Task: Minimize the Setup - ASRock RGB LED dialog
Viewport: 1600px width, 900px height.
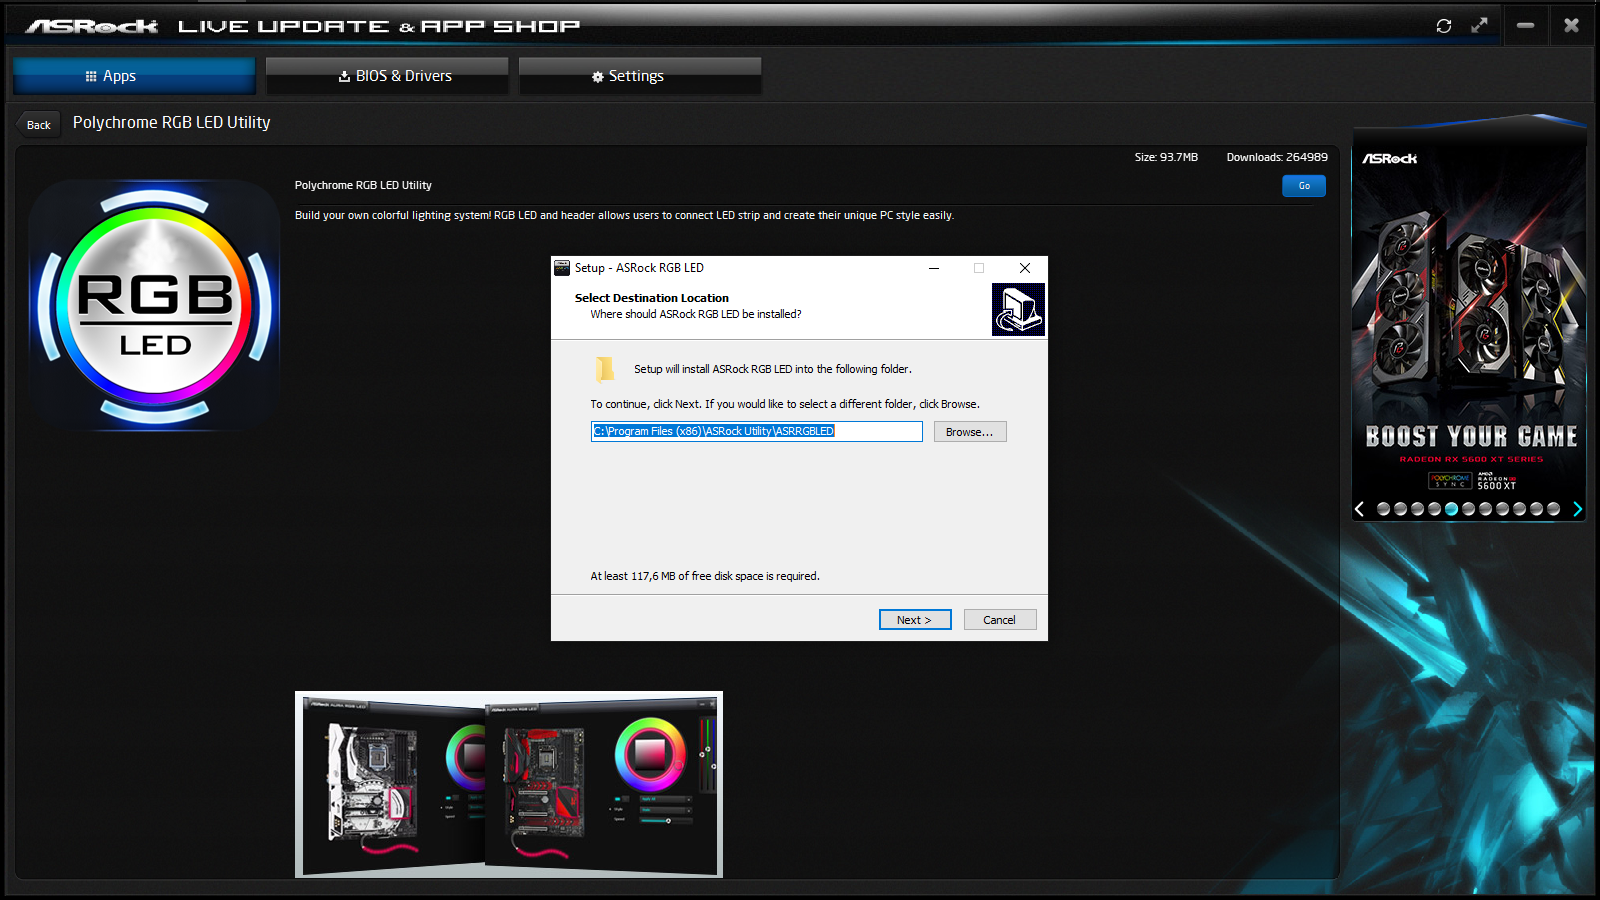Action: pos(934,268)
